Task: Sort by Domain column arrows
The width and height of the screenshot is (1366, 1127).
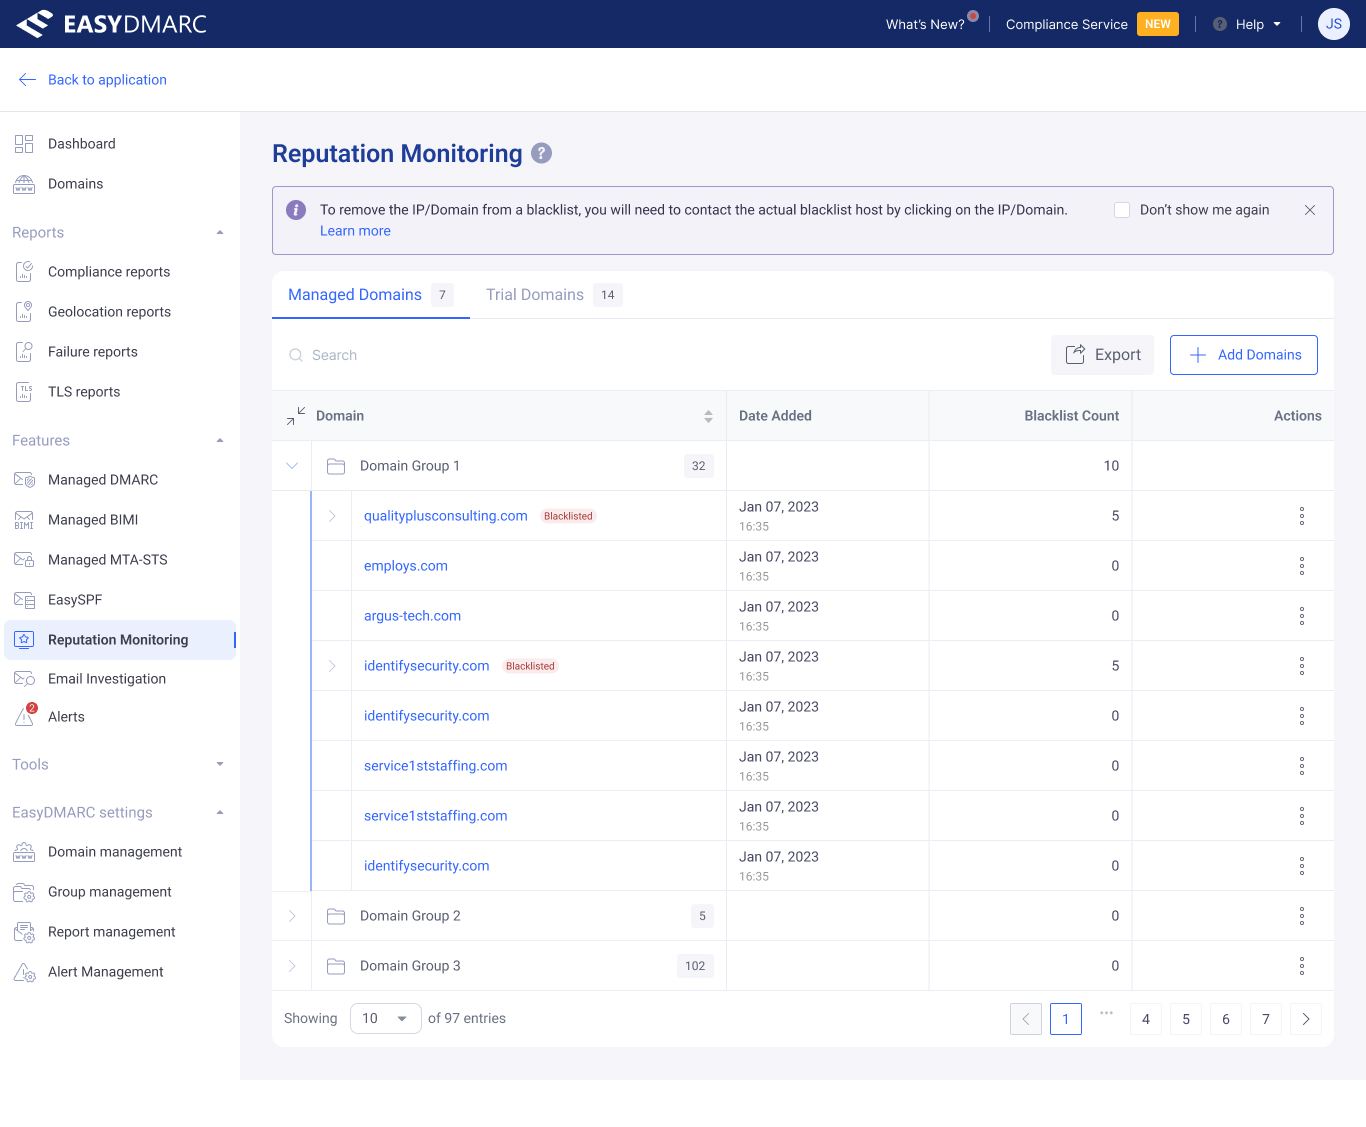Action: pyautogui.click(x=708, y=416)
